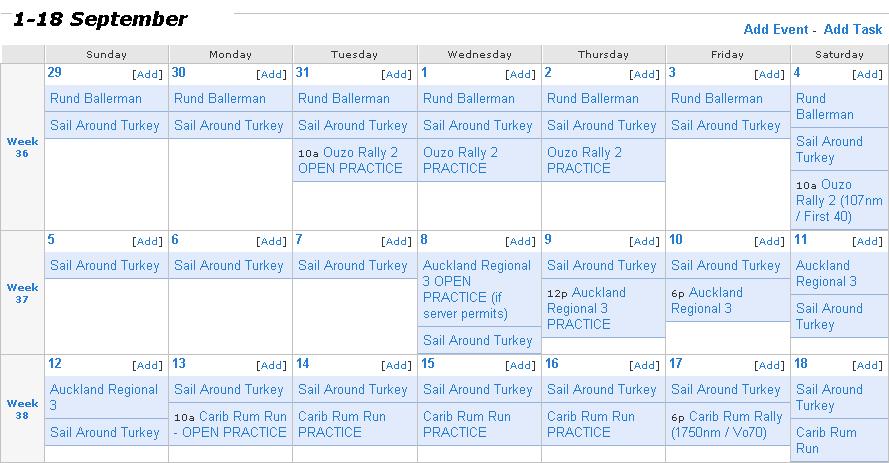889x463 pixels.
Task: Open Rund Ballerman event on Monday the 30th
Action: coord(219,99)
